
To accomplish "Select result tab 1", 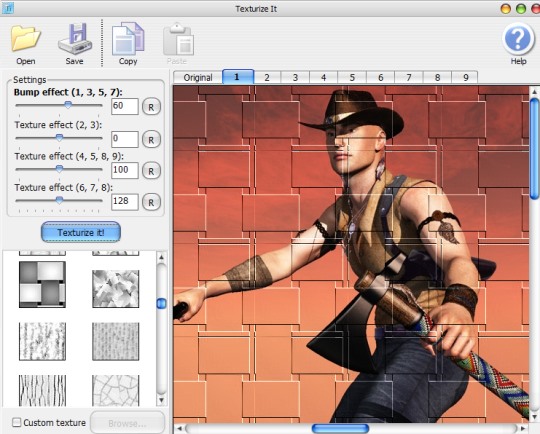I will (238, 77).
